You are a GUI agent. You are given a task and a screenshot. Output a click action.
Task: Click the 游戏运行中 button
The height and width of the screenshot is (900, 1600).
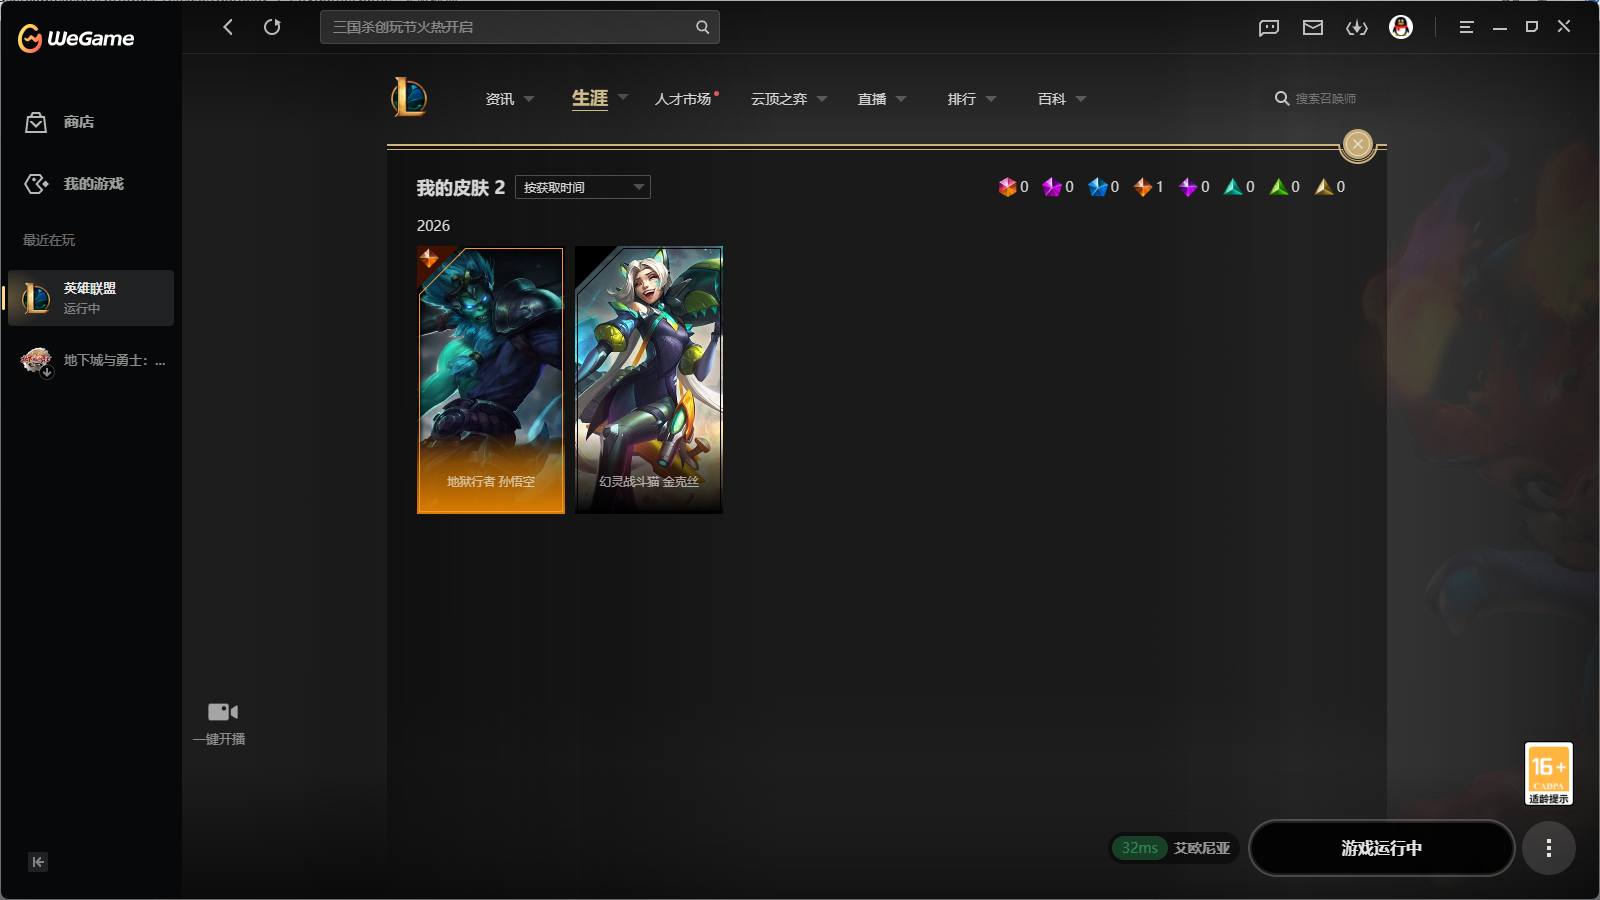1381,848
